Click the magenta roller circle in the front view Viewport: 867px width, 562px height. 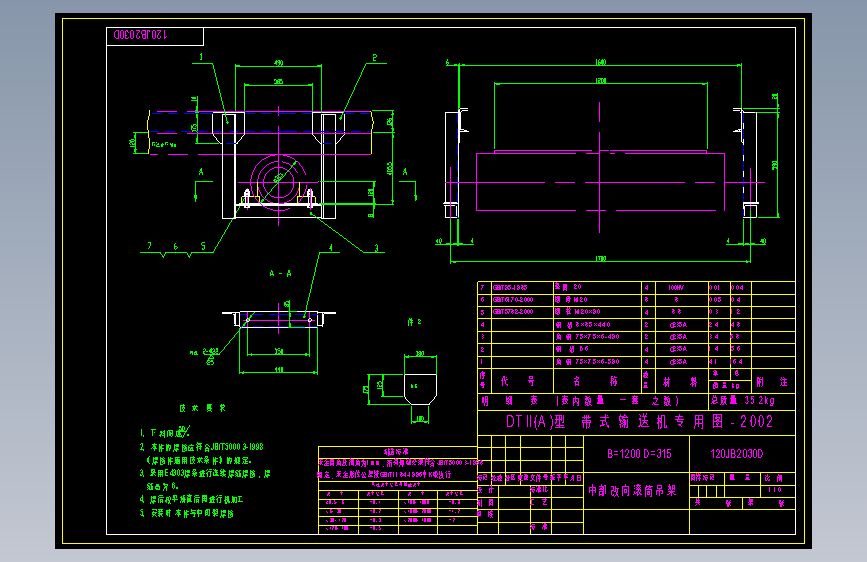pos(278,181)
